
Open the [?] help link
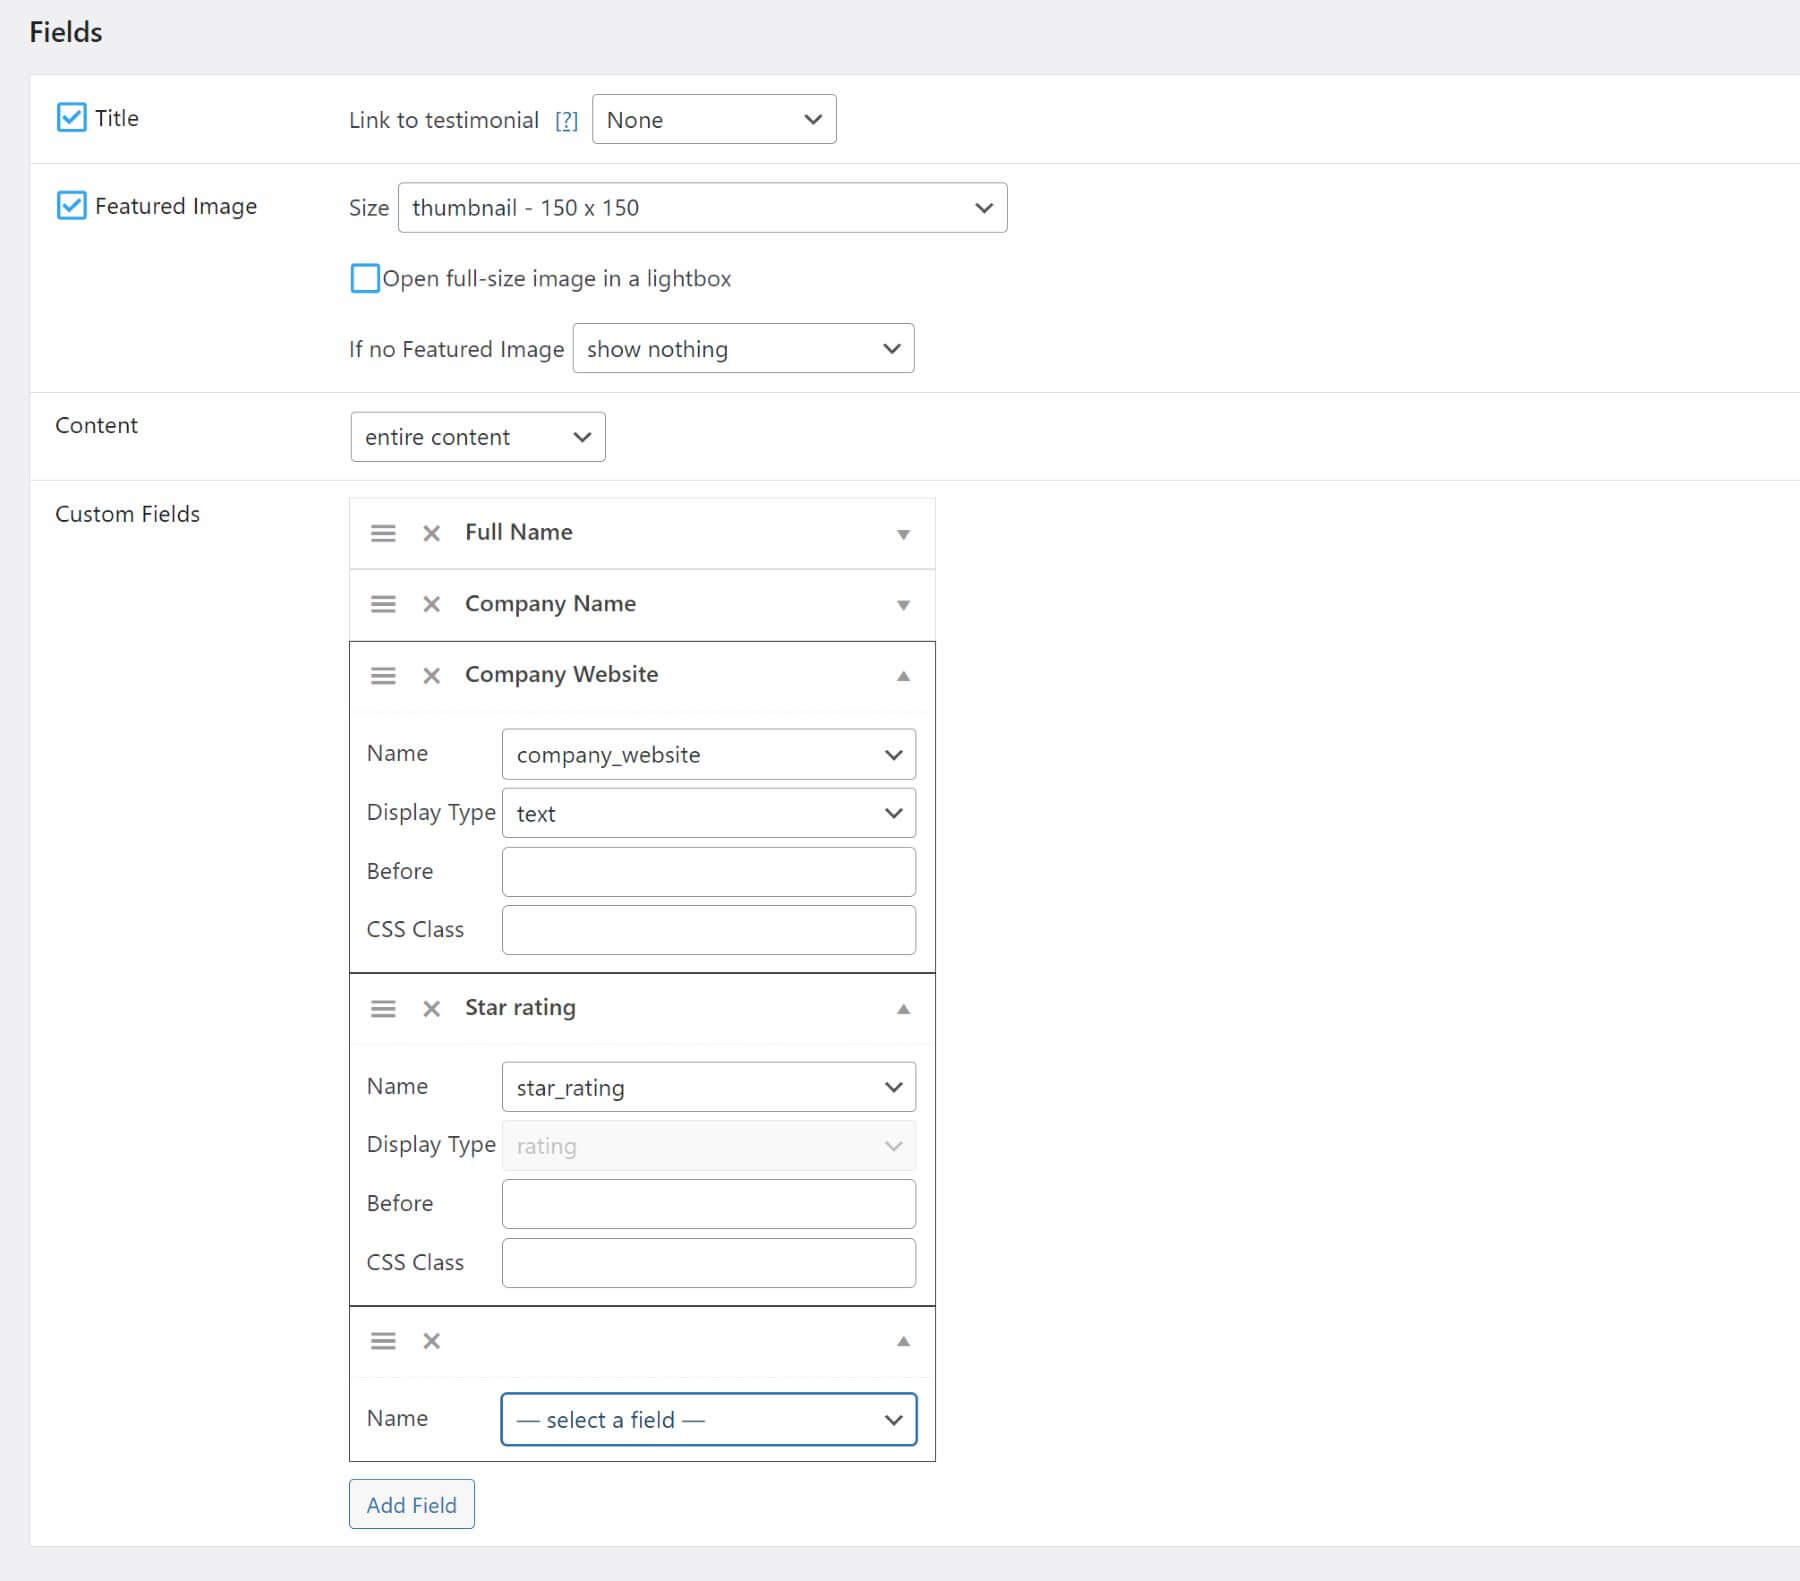[x=567, y=119]
